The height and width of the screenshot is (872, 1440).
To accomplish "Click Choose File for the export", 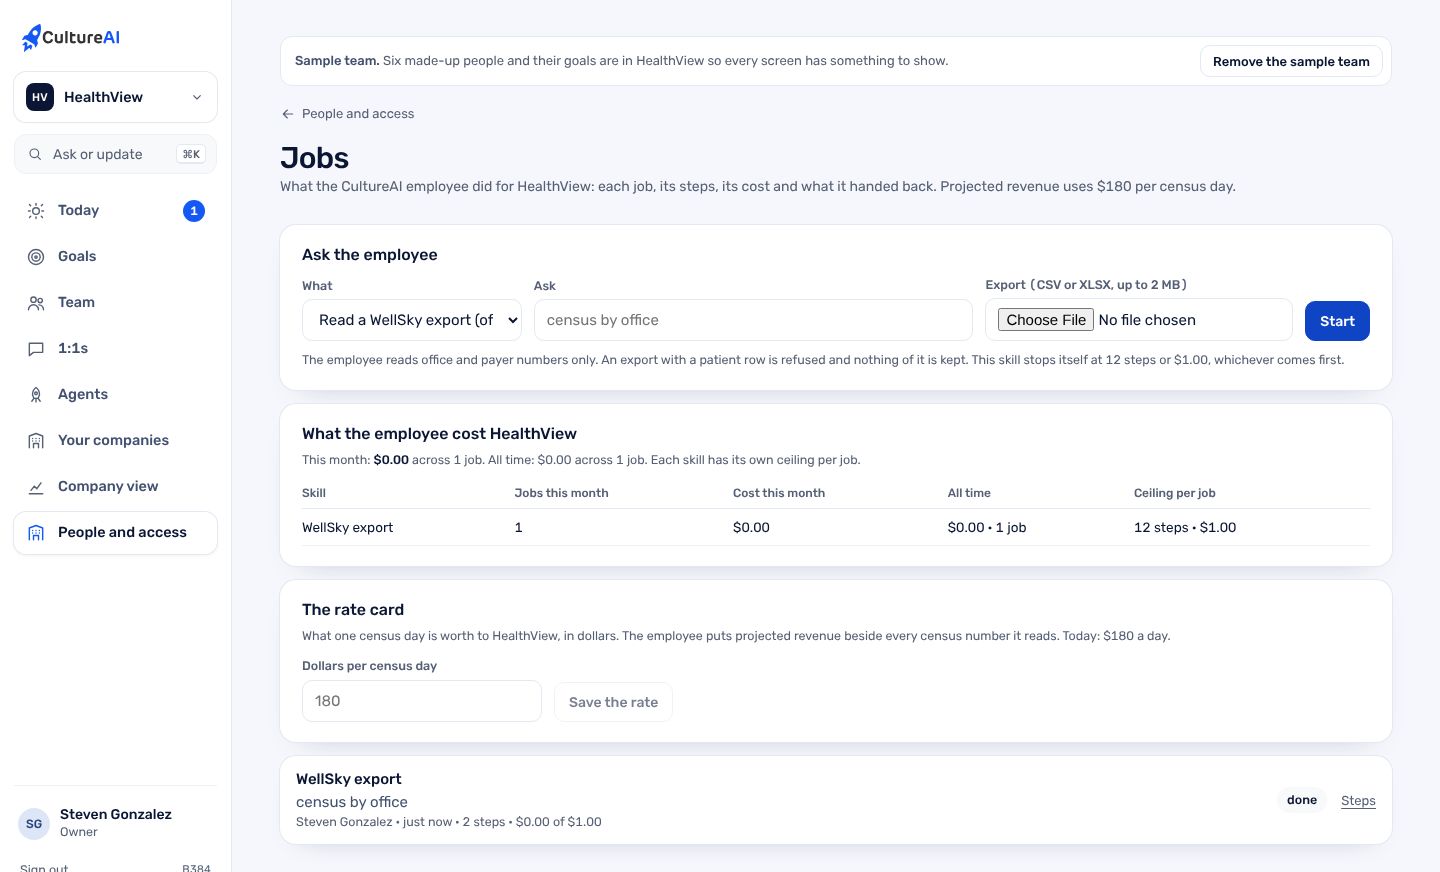I will [1046, 320].
